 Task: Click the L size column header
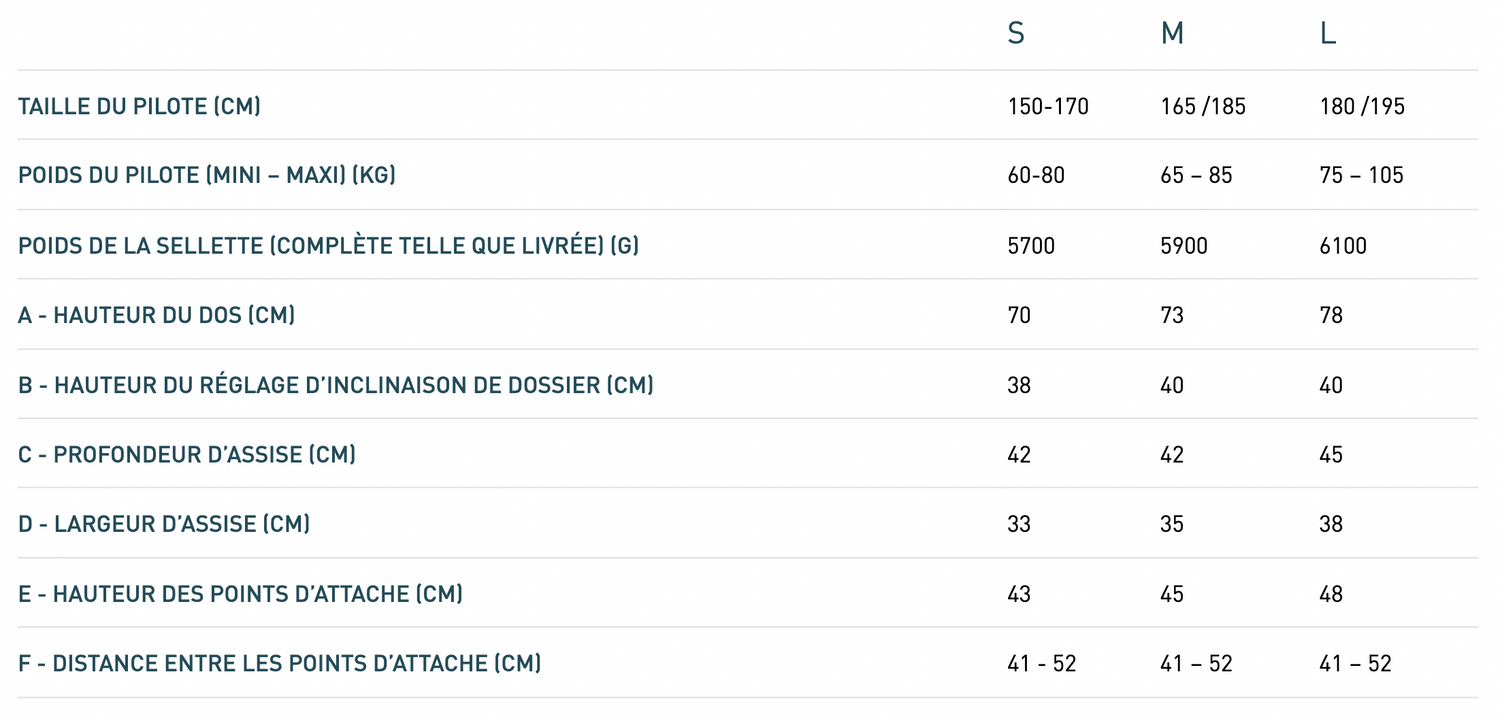(1328, 34)
